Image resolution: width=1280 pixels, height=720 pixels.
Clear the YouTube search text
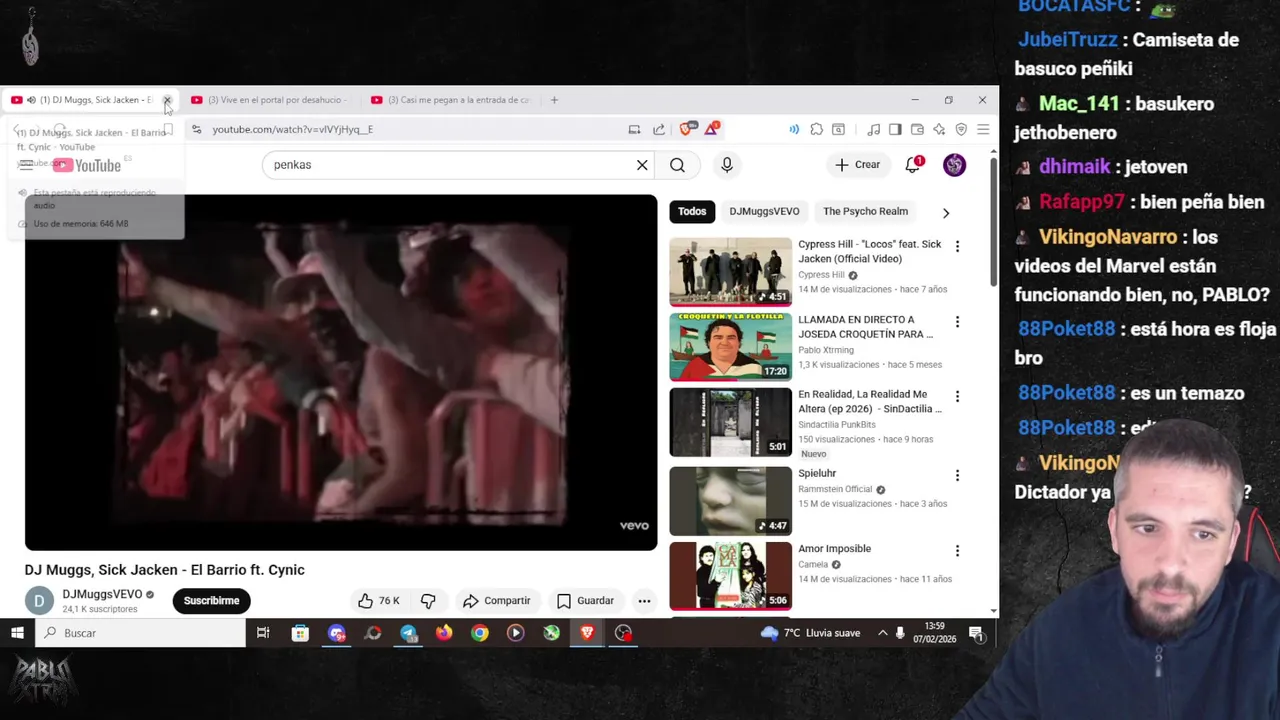coord(642,165)
